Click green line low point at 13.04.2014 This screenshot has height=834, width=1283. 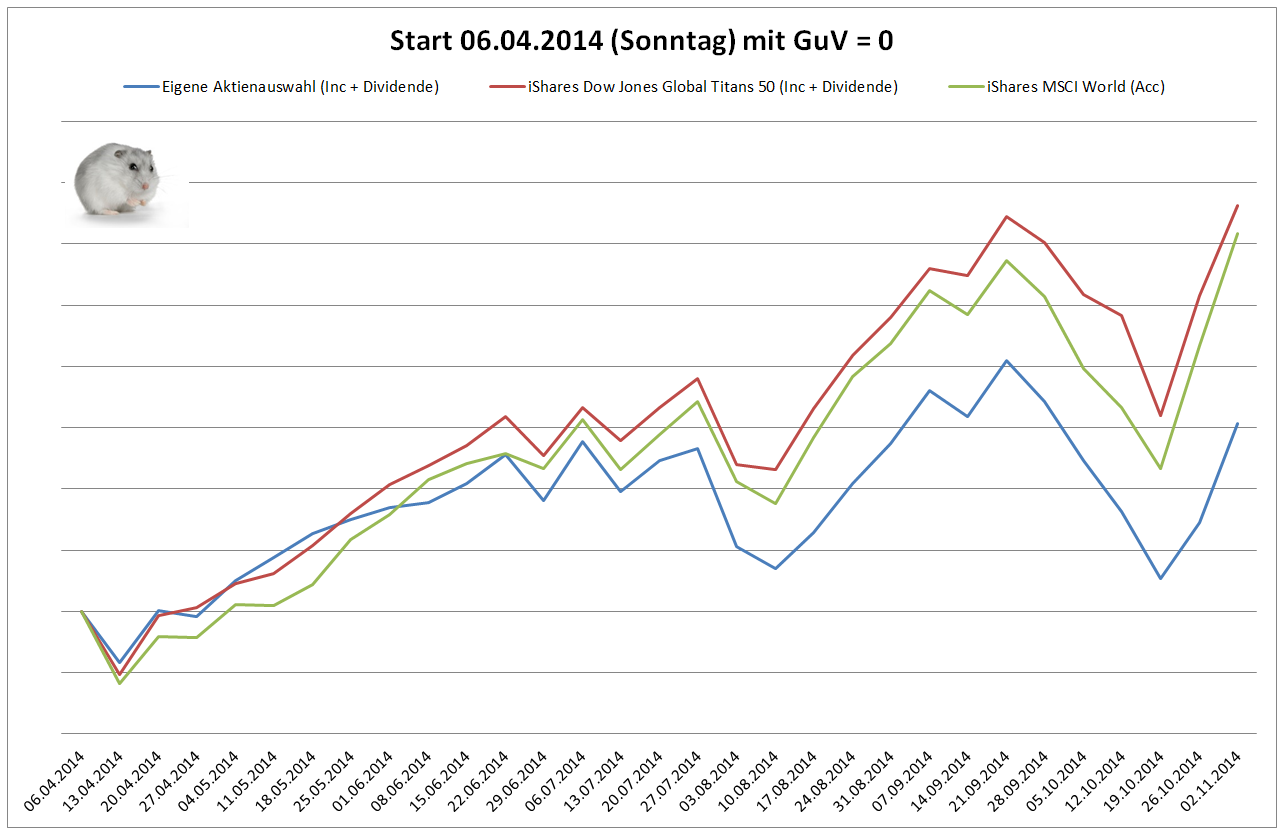point(120,682)
